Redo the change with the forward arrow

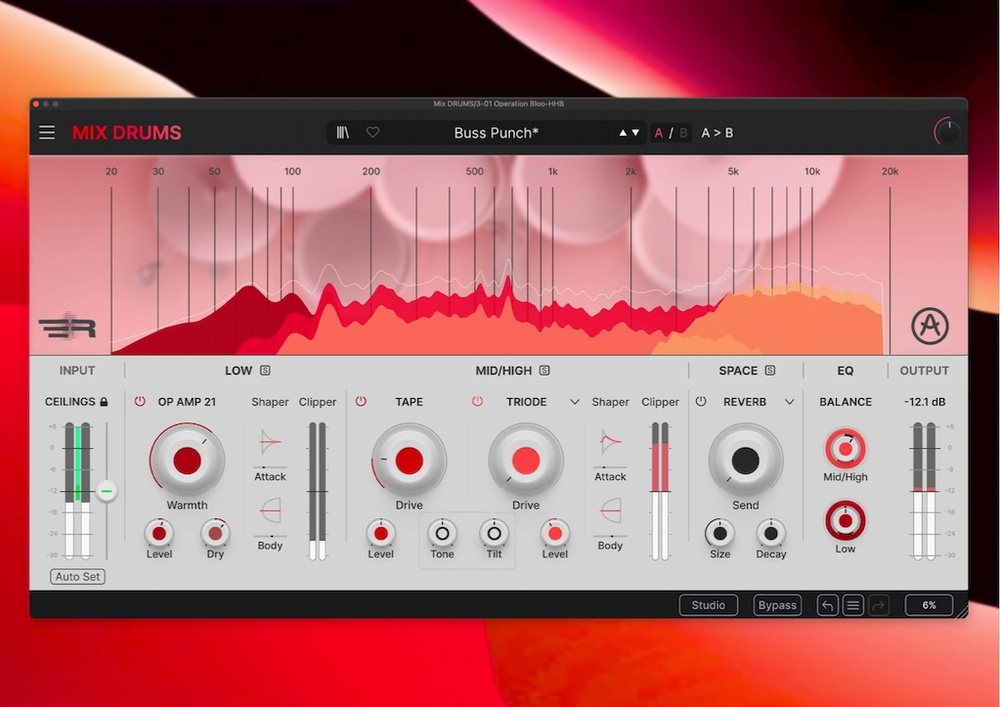point(878,605)
